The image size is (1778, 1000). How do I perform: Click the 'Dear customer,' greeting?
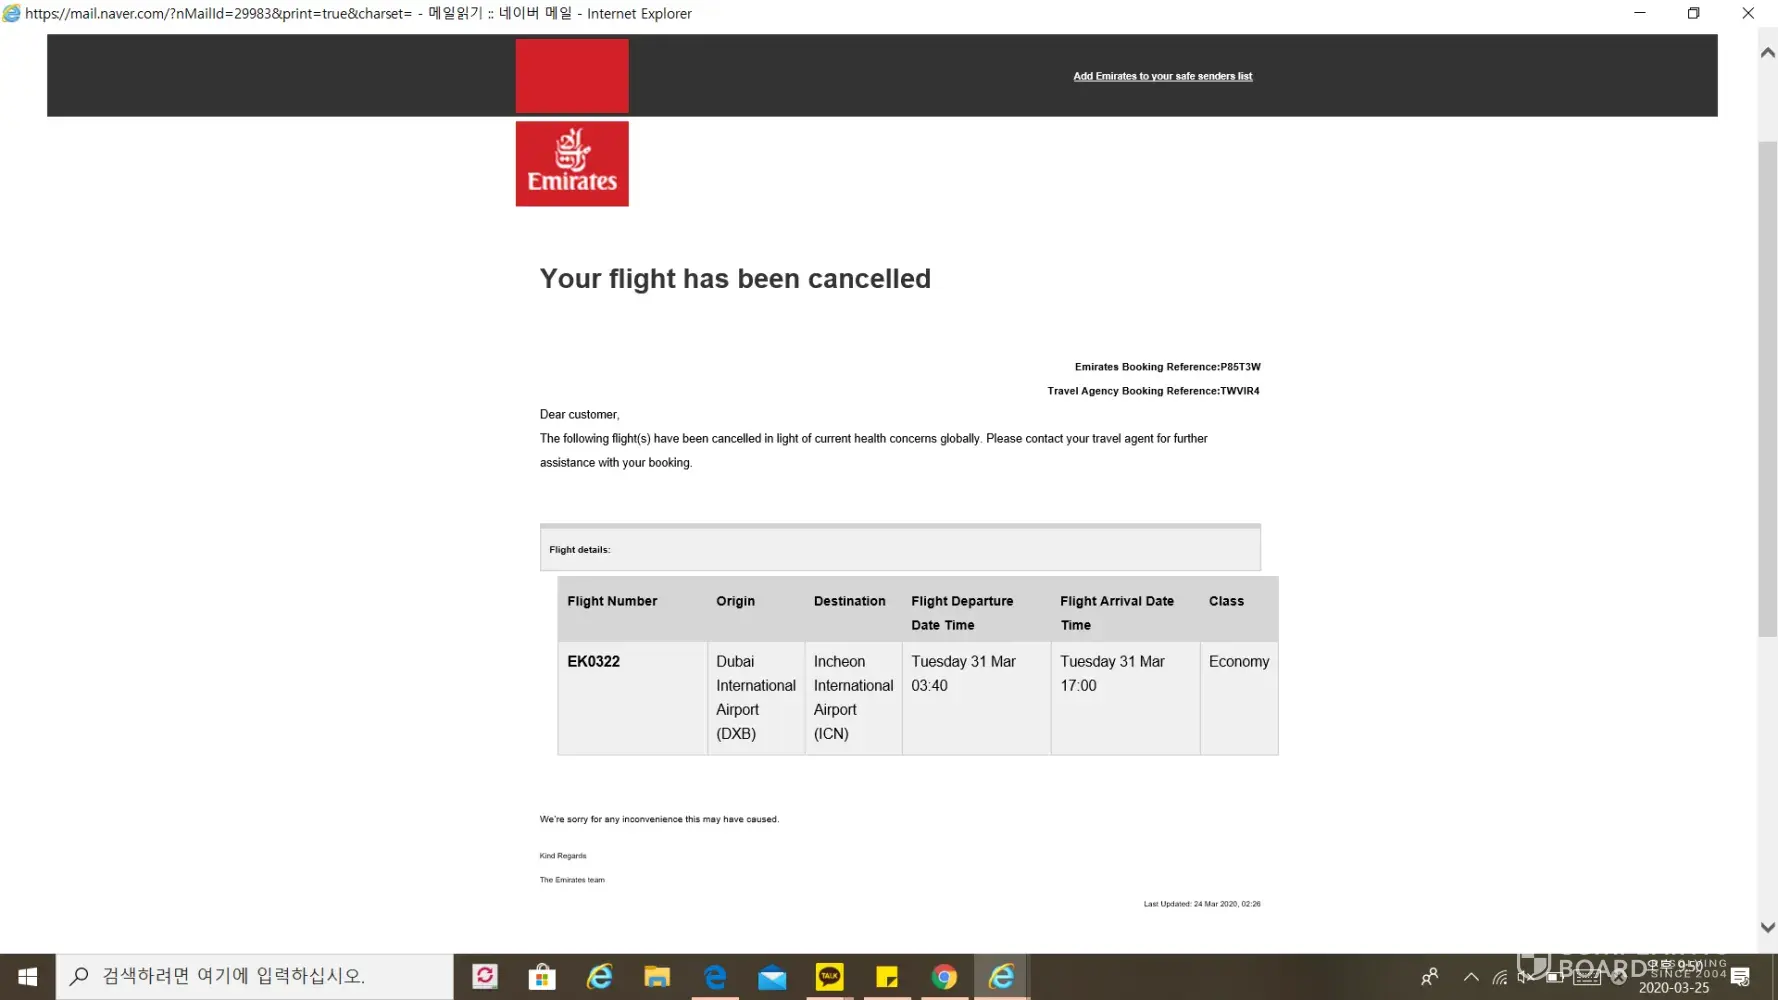tap(580, 415)
